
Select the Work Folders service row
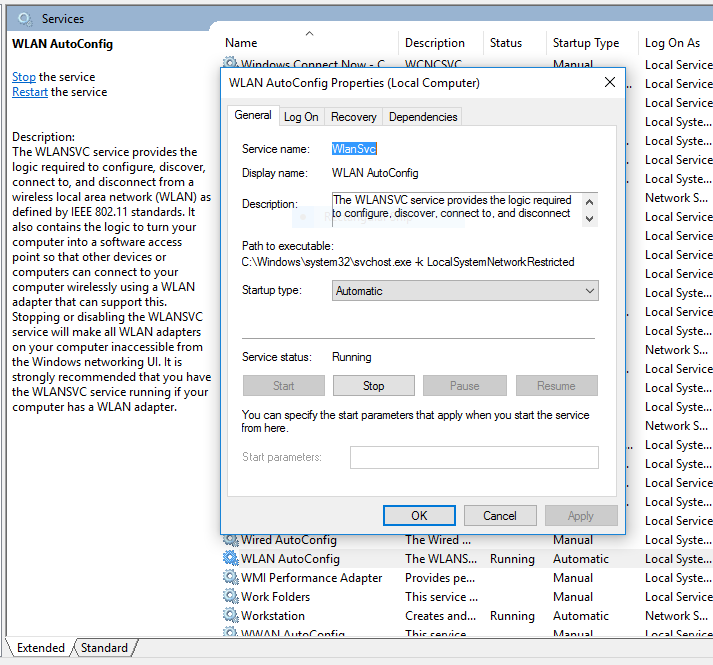click(467, 597)
